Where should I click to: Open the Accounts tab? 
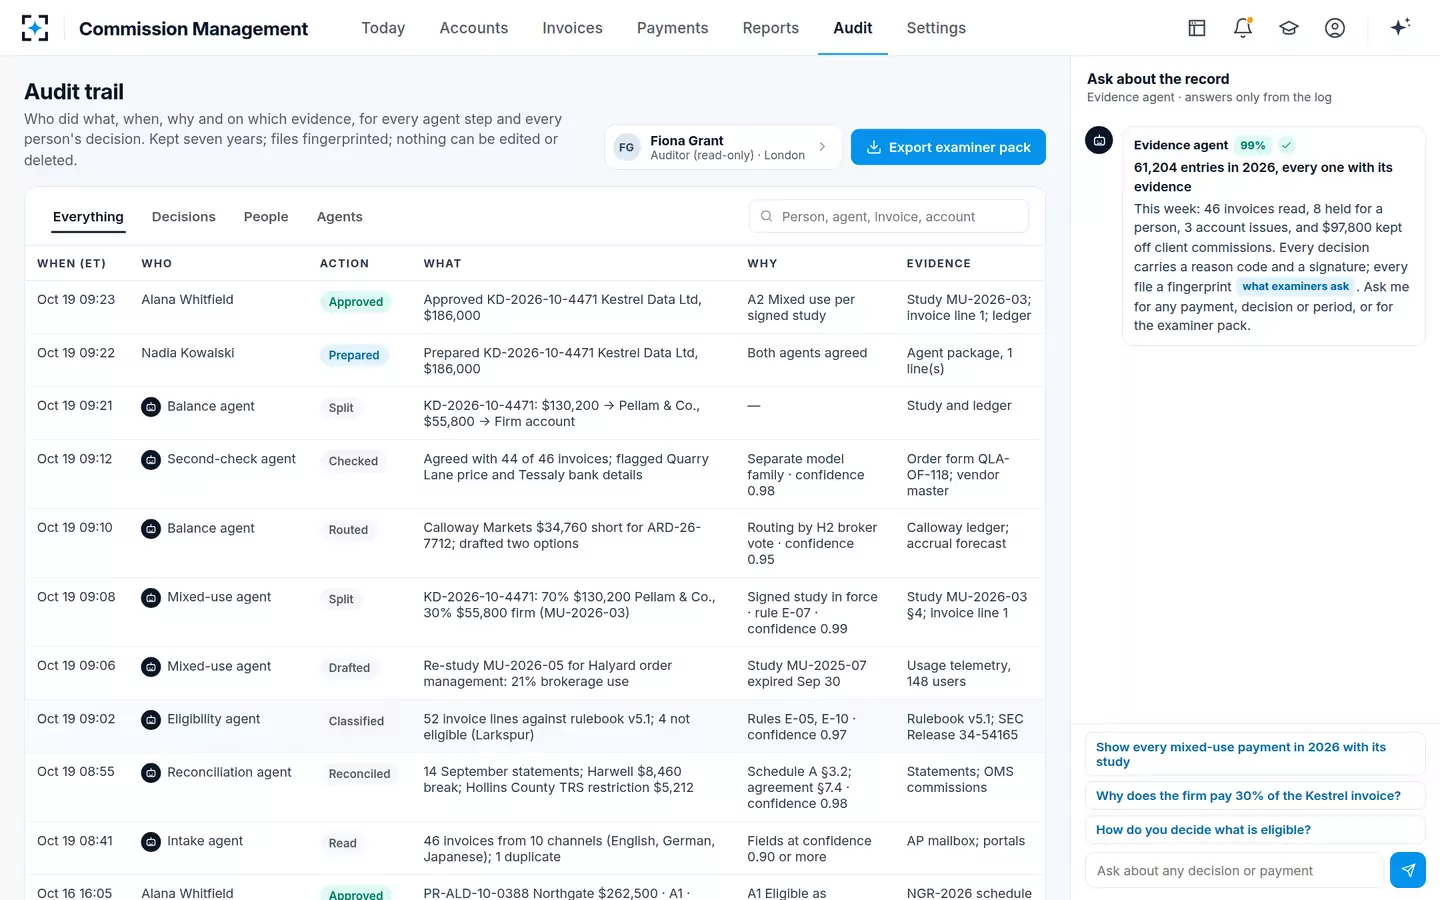coord(474,28)
